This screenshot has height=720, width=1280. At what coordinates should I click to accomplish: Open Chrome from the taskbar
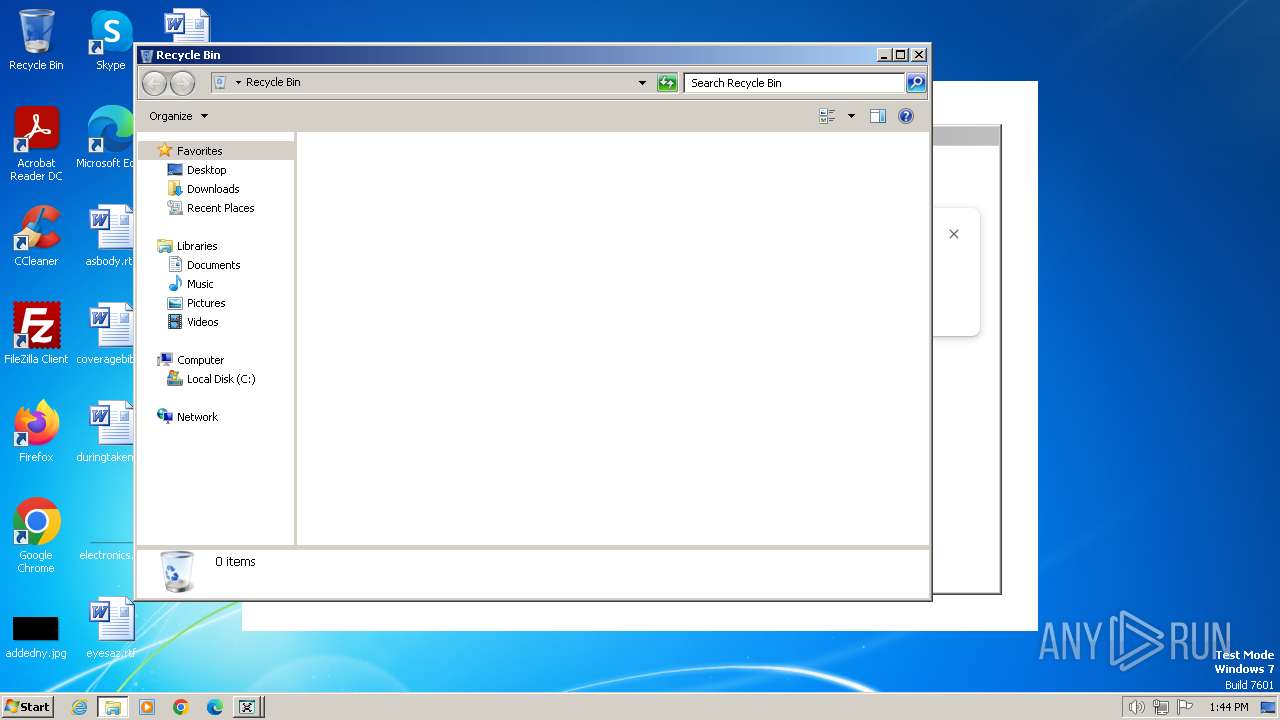pyautogui.click(x=181, y=707)
